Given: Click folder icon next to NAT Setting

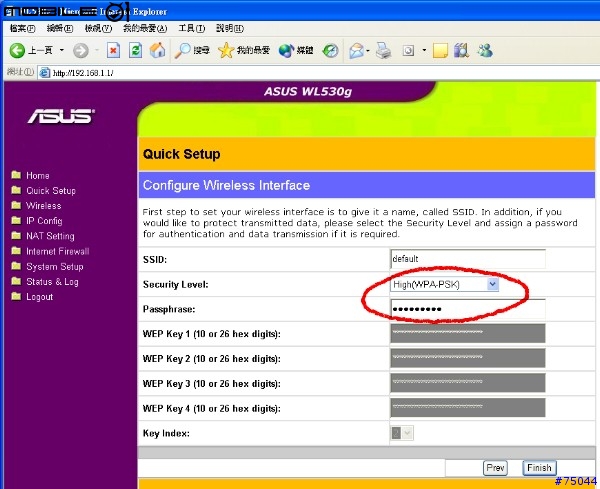Looking at the screenshot, I should pyautogui.click(x=16, y=235).
